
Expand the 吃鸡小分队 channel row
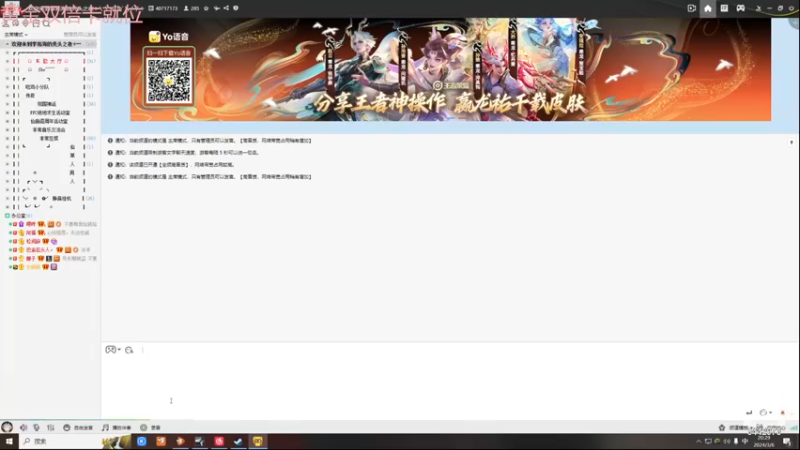coord(7,87)
